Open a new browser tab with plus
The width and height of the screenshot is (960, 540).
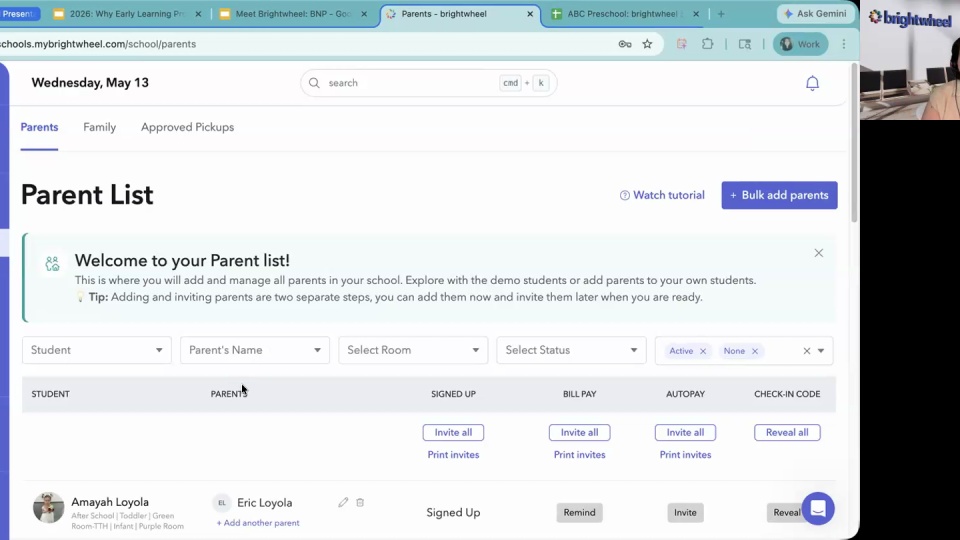(721, 13)
